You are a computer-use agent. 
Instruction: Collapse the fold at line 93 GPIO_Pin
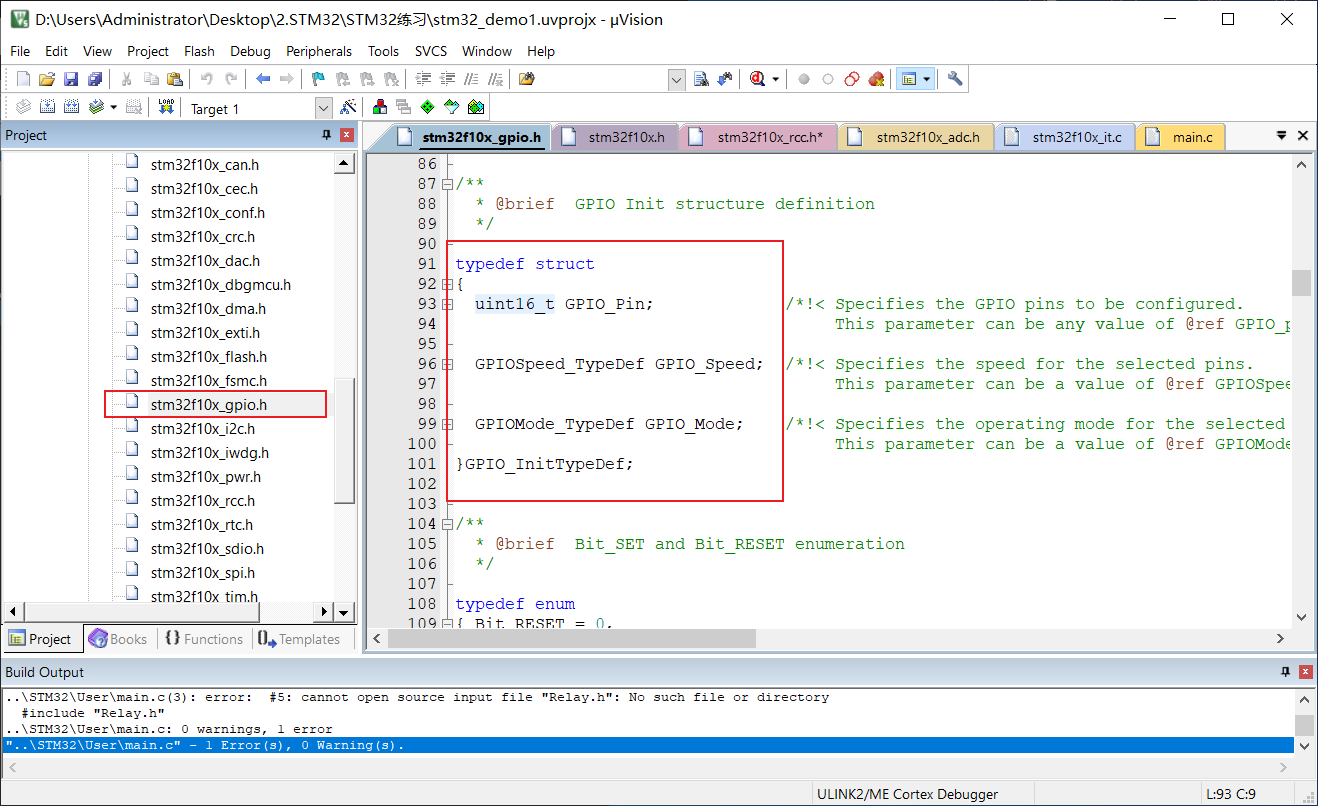coord(447,304)
